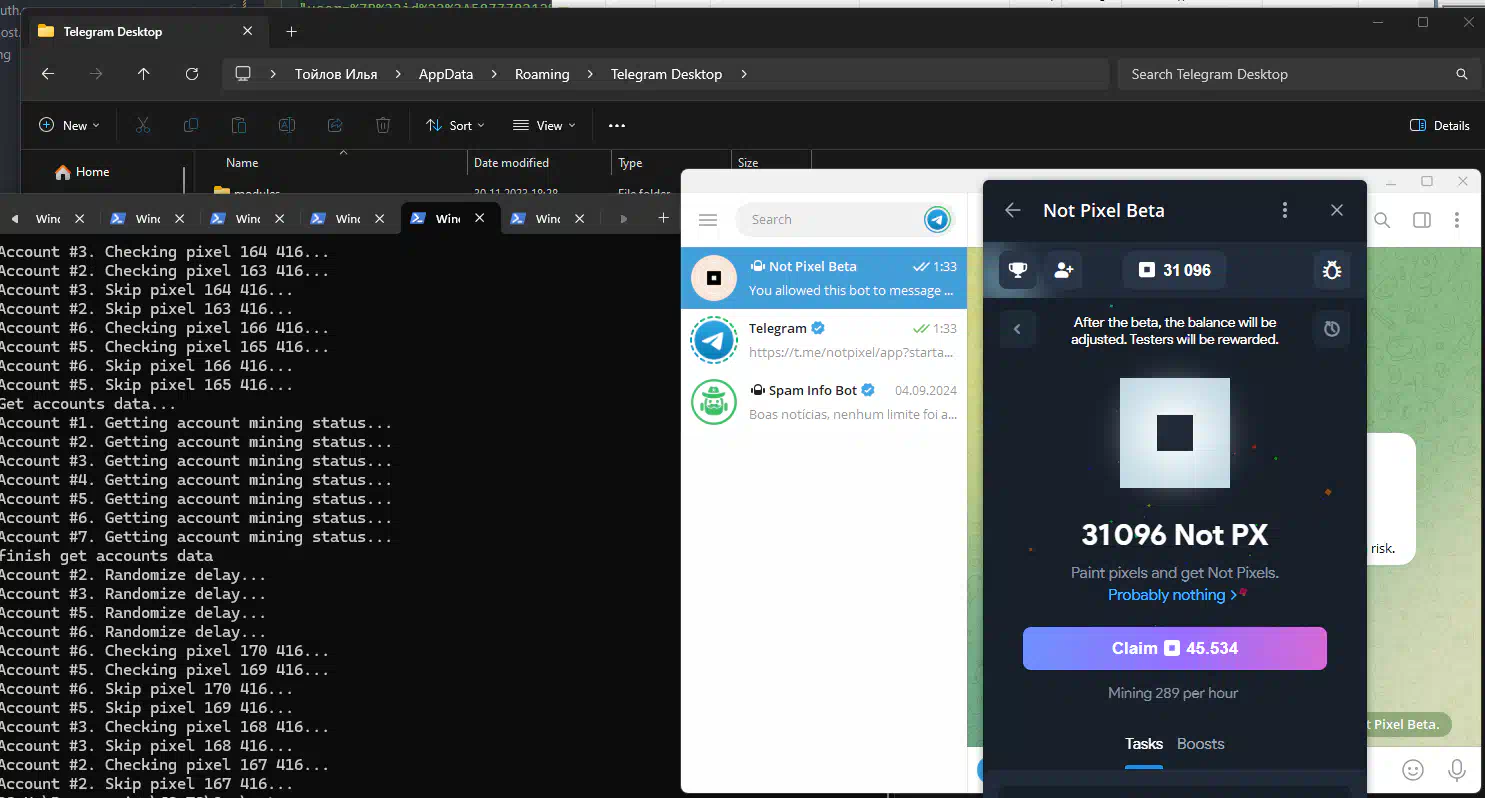The height and width of the screenshot is (798, 1485).
Task: Open the Telegram service chat
Action: tap(824, 340)
